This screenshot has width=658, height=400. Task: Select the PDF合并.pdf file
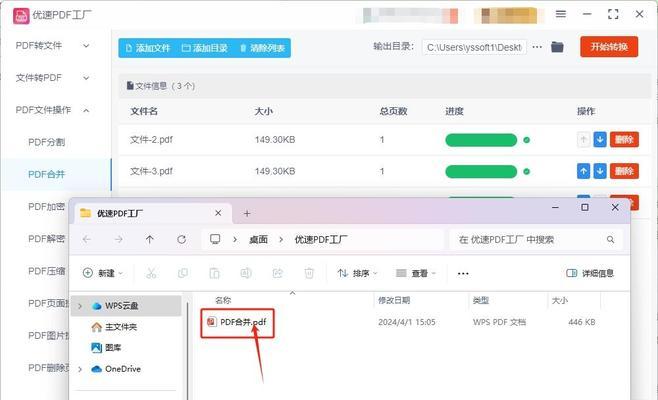[237, 322]
